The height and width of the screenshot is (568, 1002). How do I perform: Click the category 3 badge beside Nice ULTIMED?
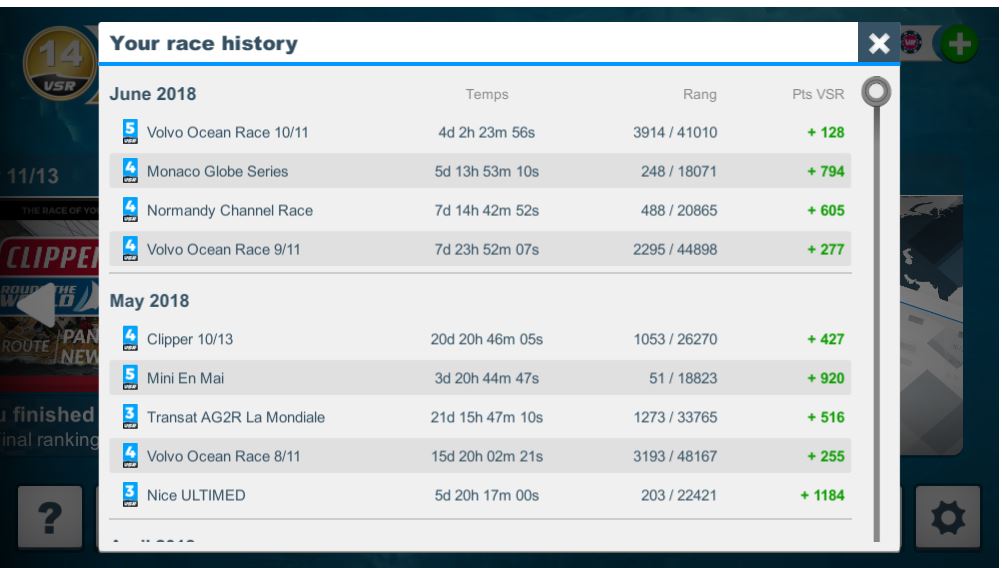(130, 495)
